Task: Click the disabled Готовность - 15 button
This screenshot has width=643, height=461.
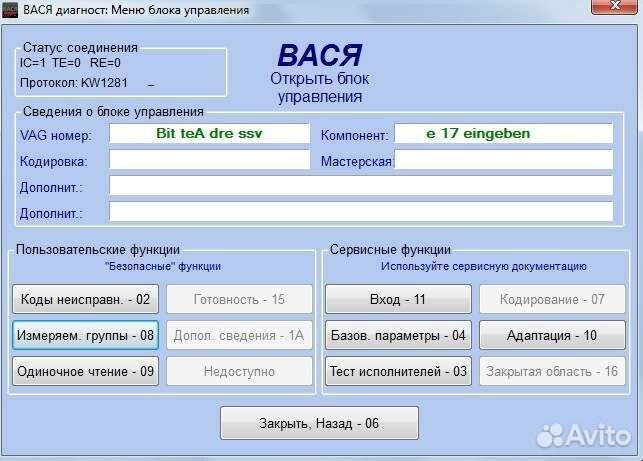Action: click(x=239, y=299)
